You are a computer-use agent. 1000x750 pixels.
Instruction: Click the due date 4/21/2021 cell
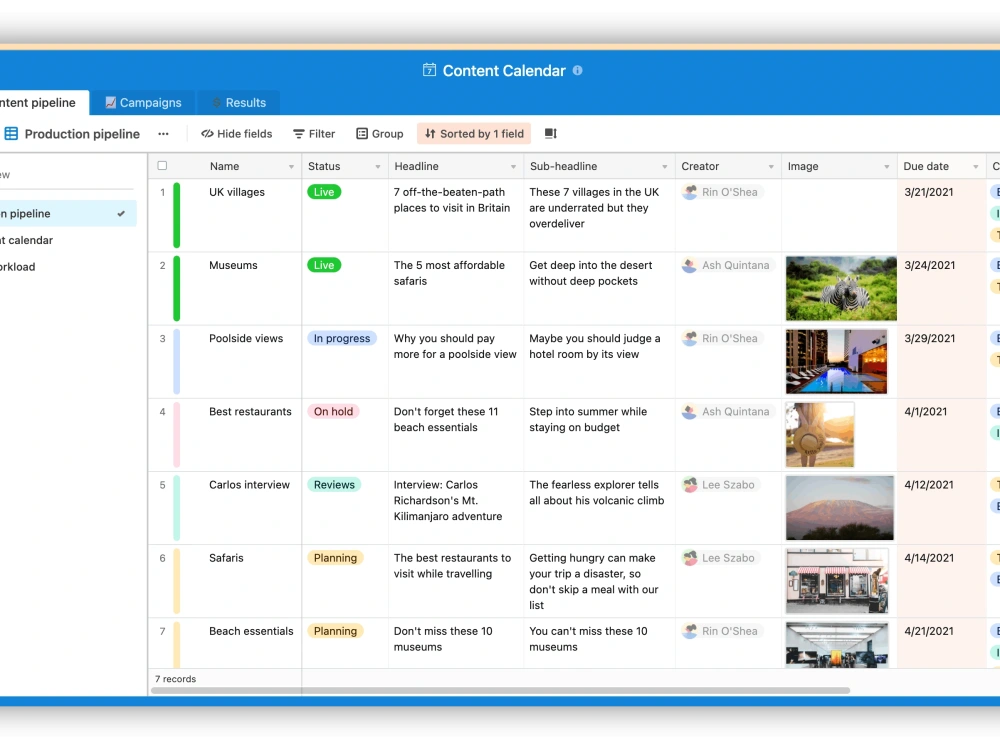pyautogui.click(x=941, y=643)
